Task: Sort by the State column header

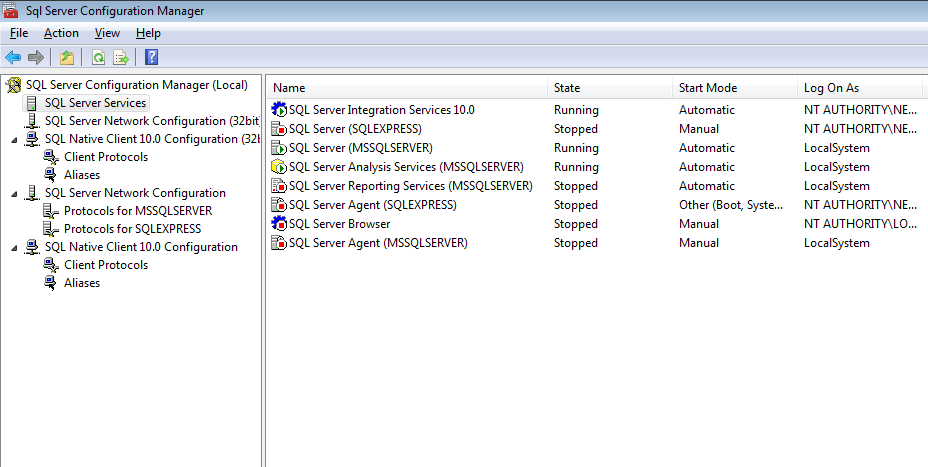Action: click(x=610, y=88)
